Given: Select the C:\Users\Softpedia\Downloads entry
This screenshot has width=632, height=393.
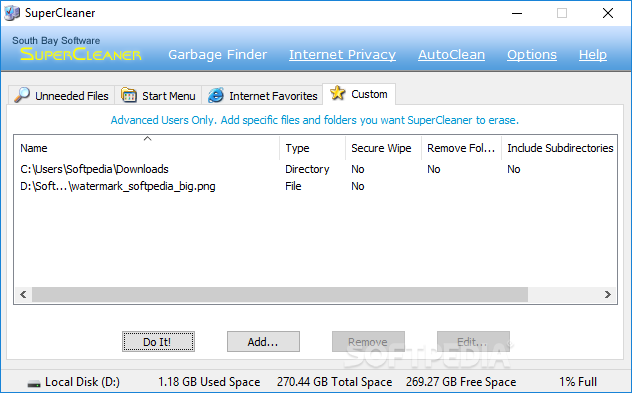Looking at the screenshot, I should (94, 169).
